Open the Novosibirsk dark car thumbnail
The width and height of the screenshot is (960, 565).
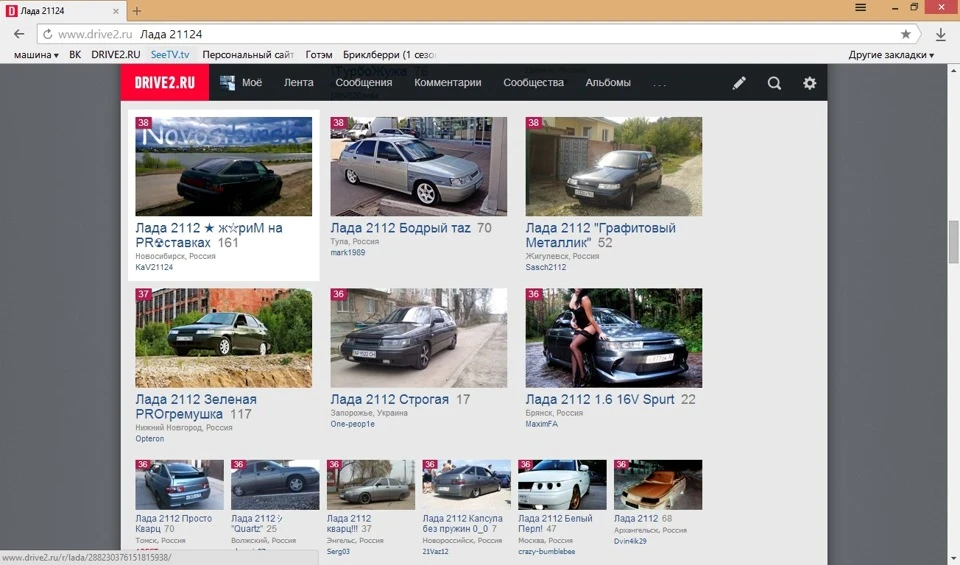223,167
